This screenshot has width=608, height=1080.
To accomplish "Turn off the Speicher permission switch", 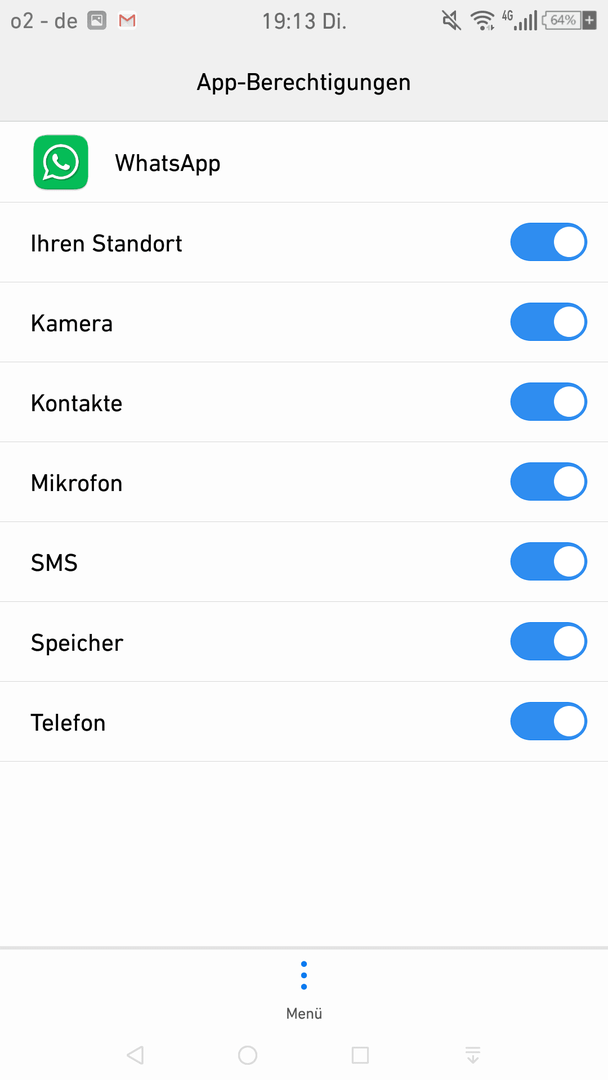I will coord(548,642).
